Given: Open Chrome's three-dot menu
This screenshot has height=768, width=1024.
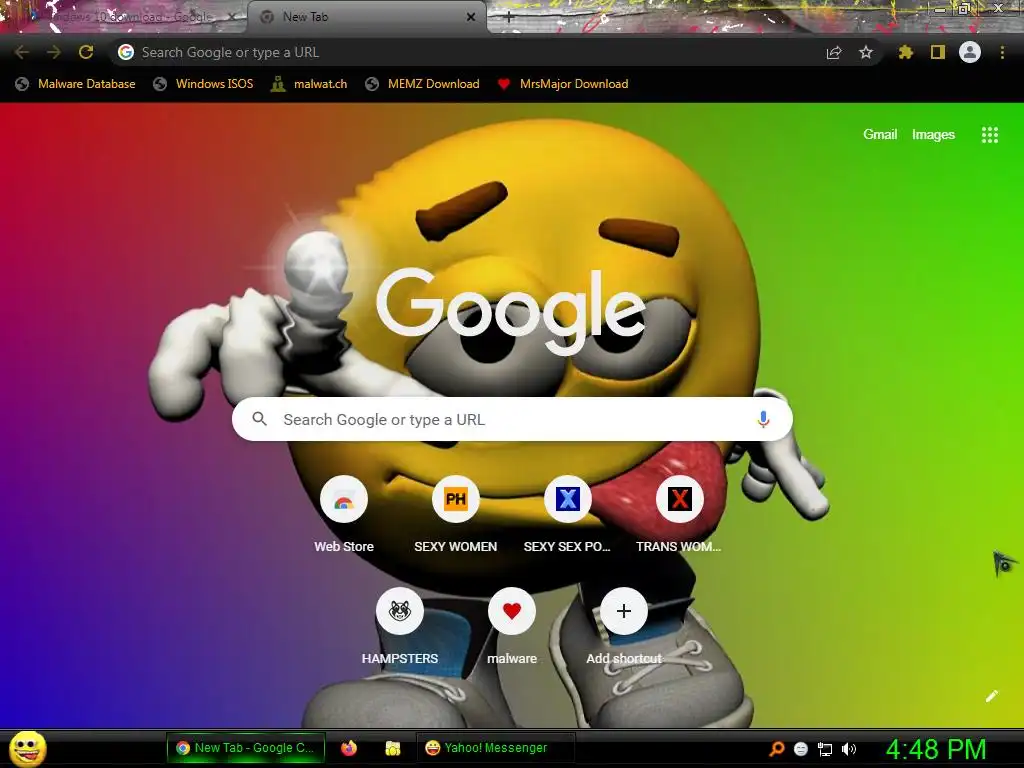Looking at the screenshot, I should point(1002,52).
